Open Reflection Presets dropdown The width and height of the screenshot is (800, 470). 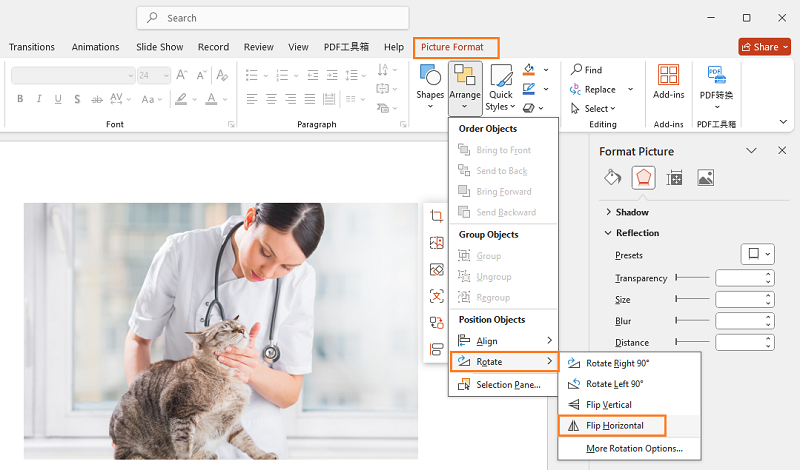pos(758,254)
